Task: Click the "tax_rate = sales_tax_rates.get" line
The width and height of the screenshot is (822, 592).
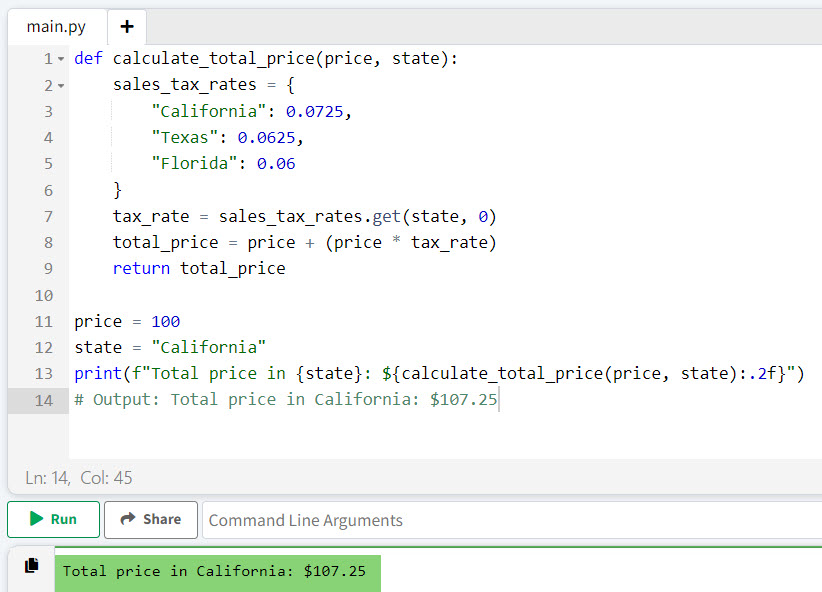Action: [305, 216]
